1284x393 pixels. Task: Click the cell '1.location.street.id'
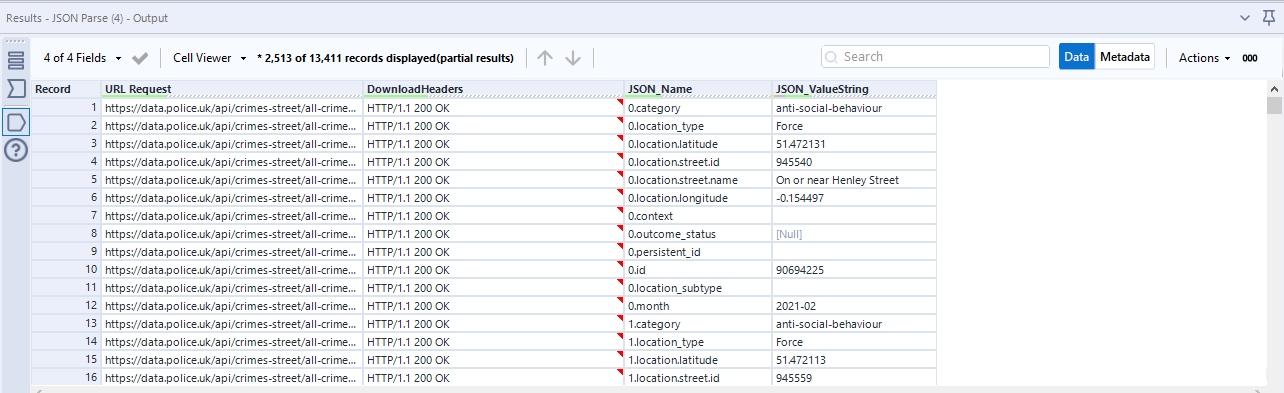[698, 378]
